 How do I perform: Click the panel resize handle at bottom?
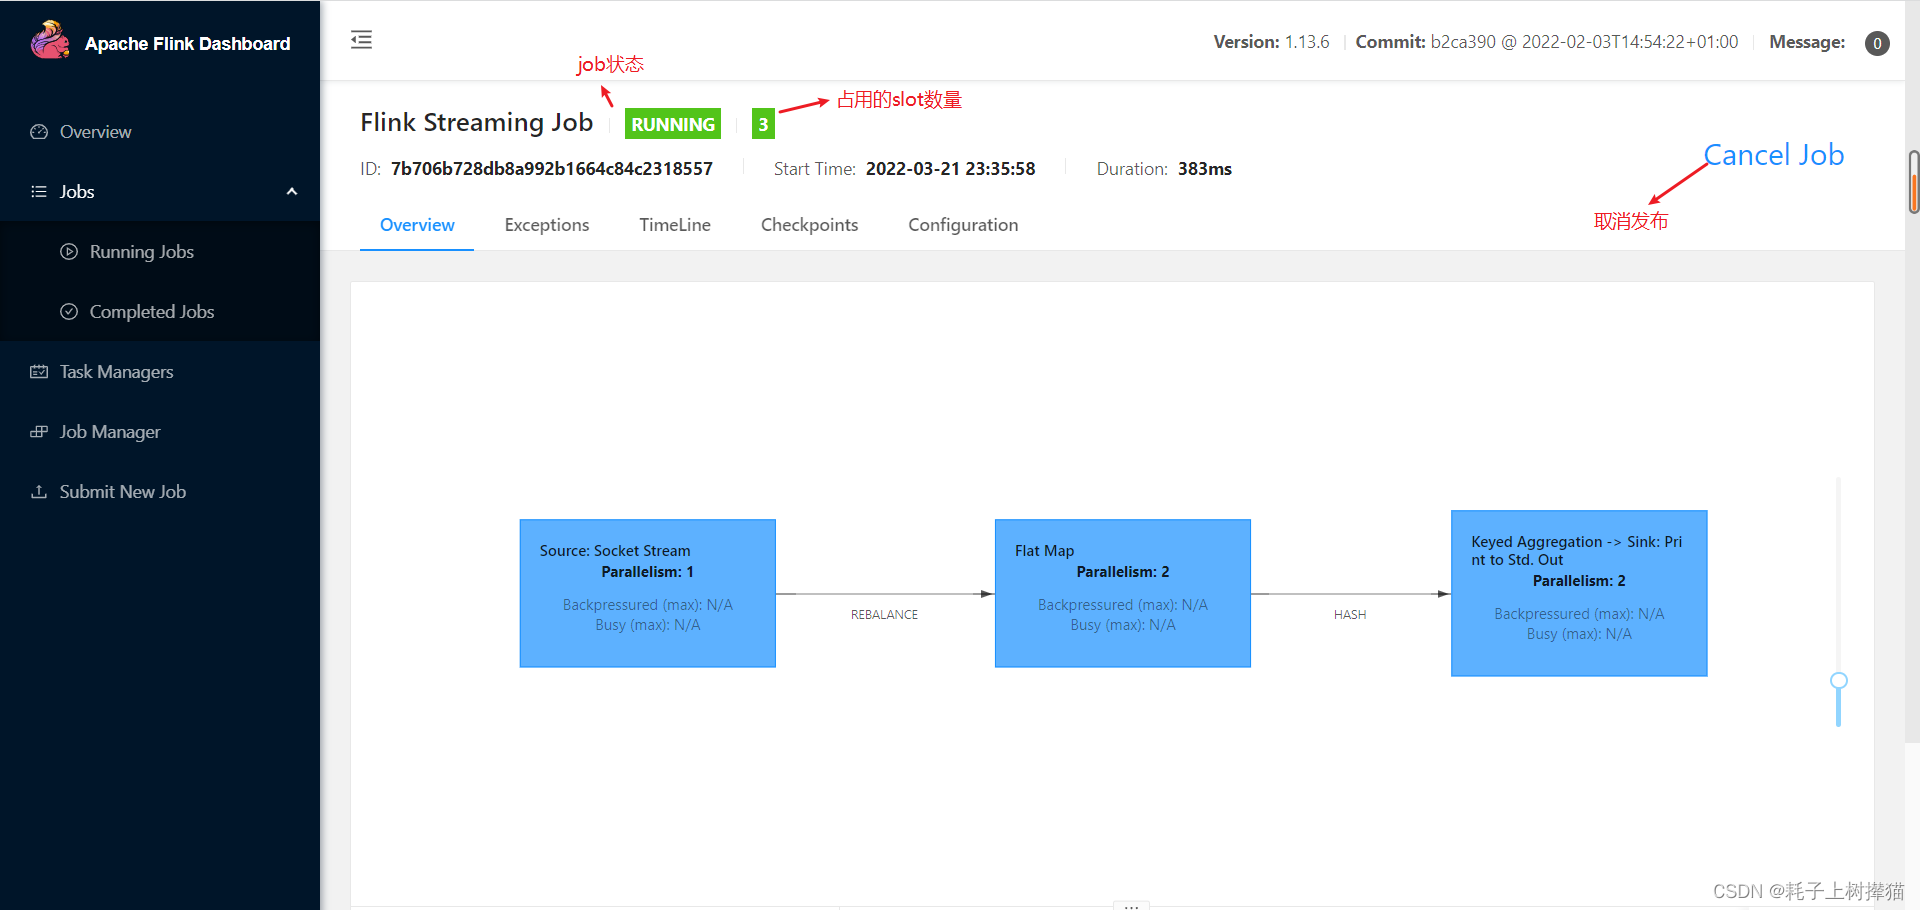click(1131, 906)
